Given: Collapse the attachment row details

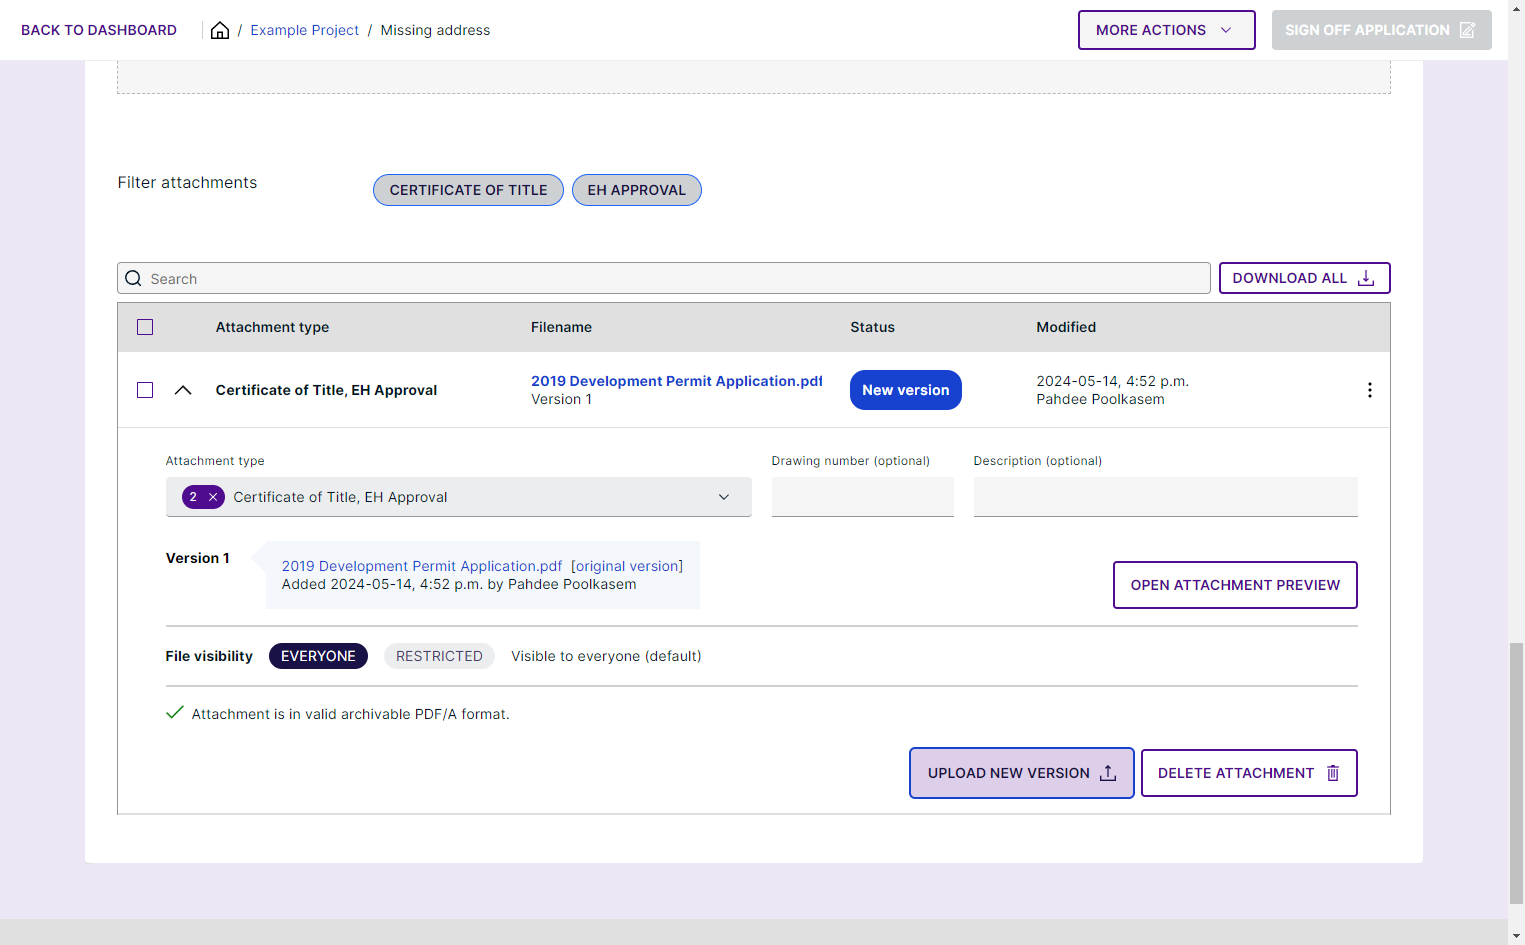Looking at the screenshot, I should pos(183,390).
